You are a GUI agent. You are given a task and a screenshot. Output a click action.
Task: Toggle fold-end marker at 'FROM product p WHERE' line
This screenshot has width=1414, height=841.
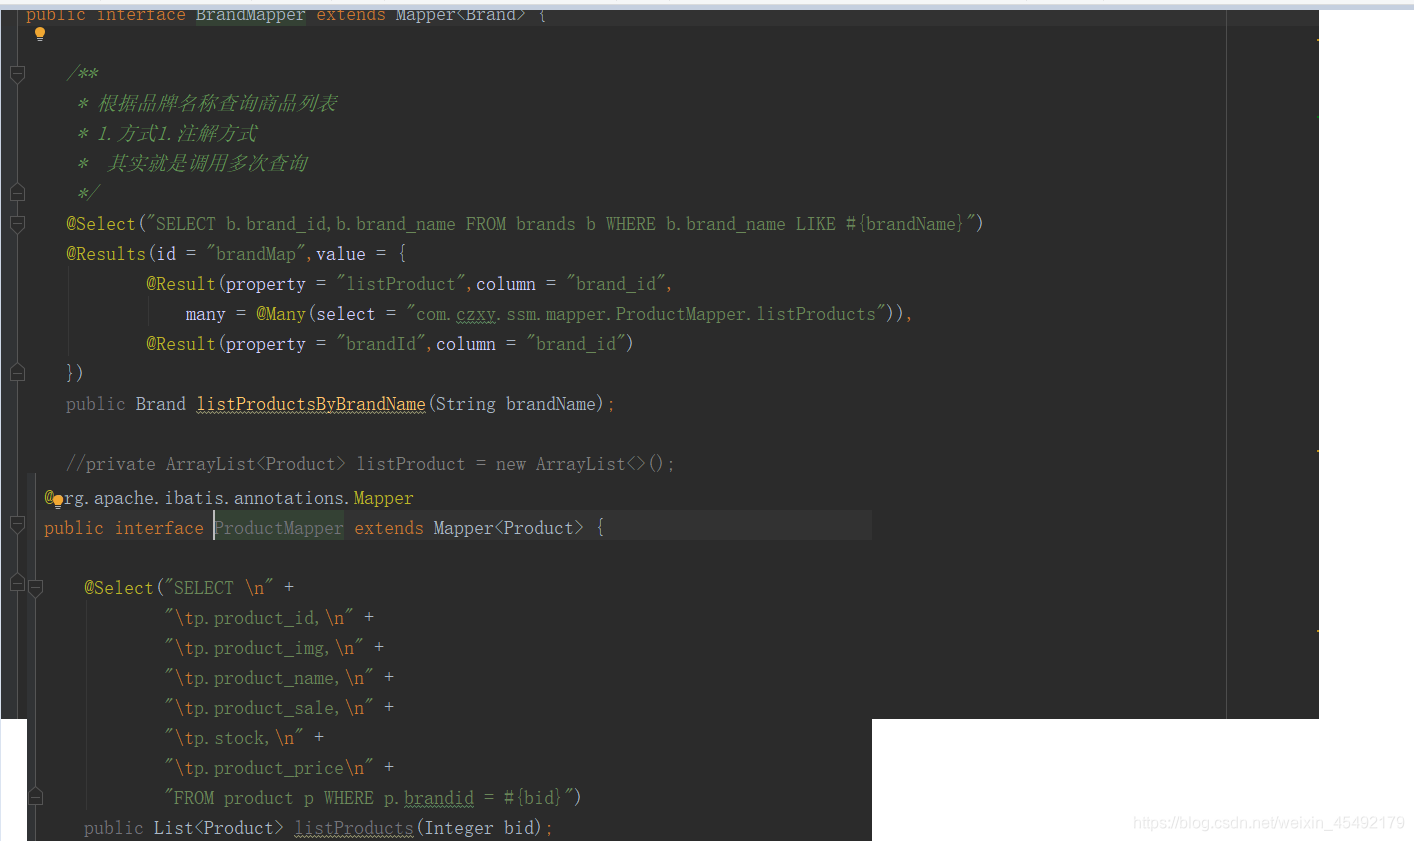pyautogui.click(x=35, y=797)
